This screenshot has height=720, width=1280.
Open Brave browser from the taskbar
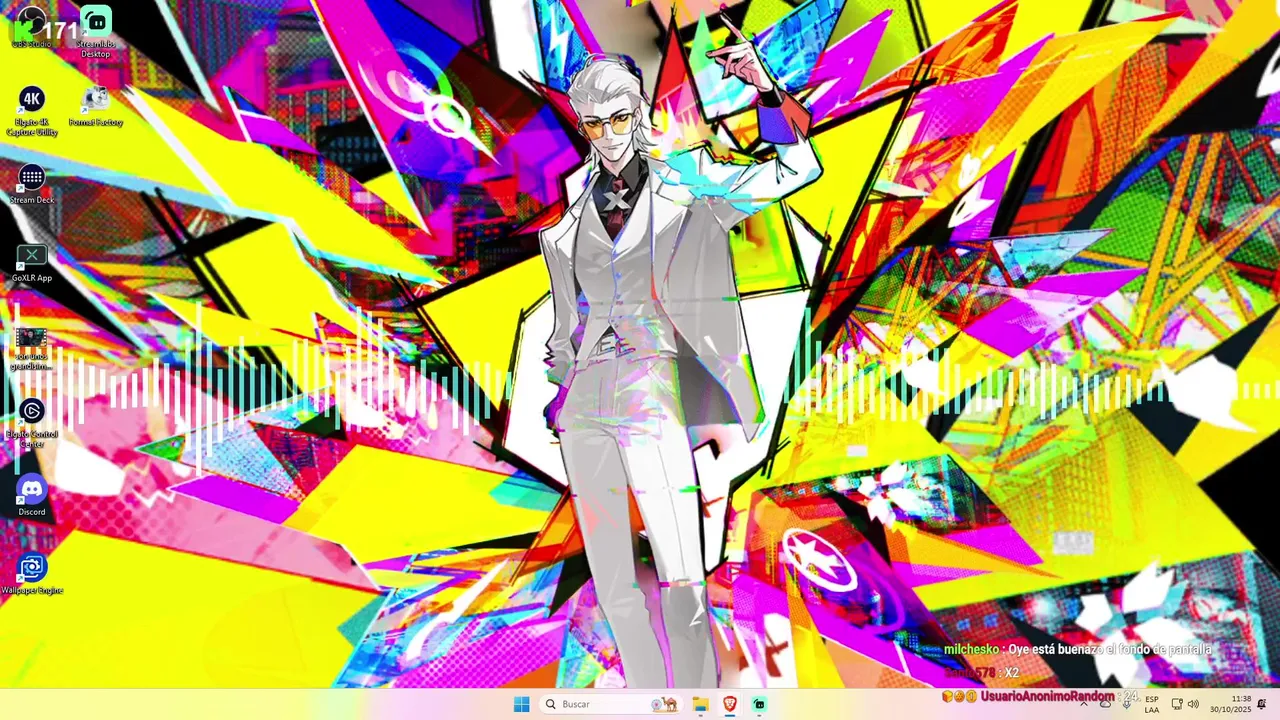(730, 704)
